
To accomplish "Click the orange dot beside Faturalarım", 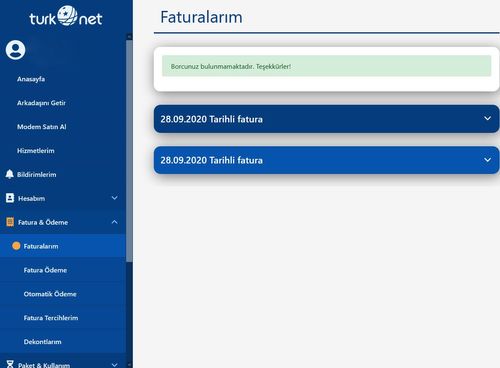I will (16, 246).
